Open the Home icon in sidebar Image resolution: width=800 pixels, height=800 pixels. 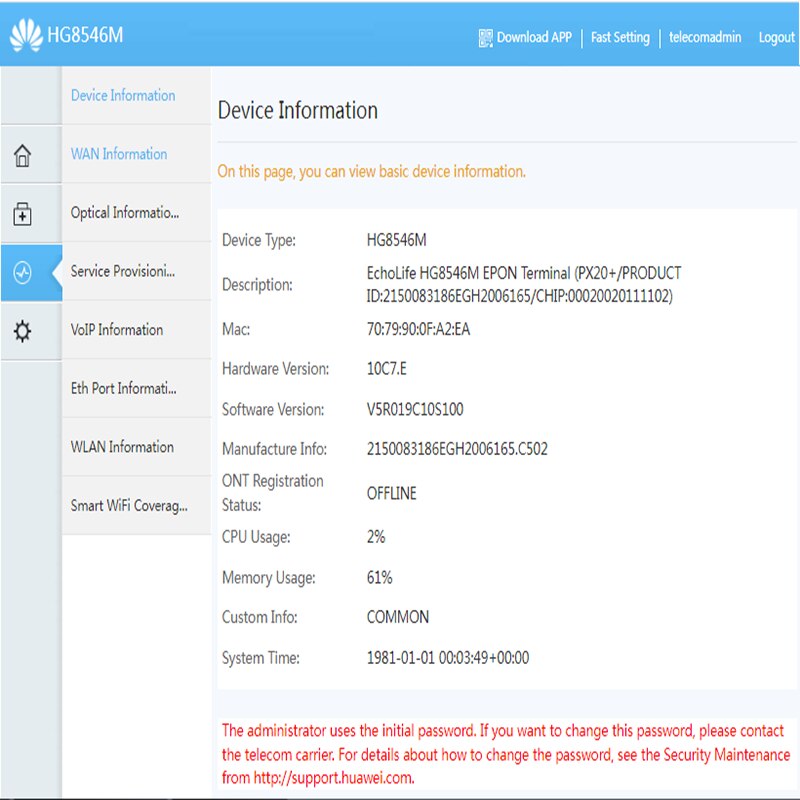click(22, 155)
